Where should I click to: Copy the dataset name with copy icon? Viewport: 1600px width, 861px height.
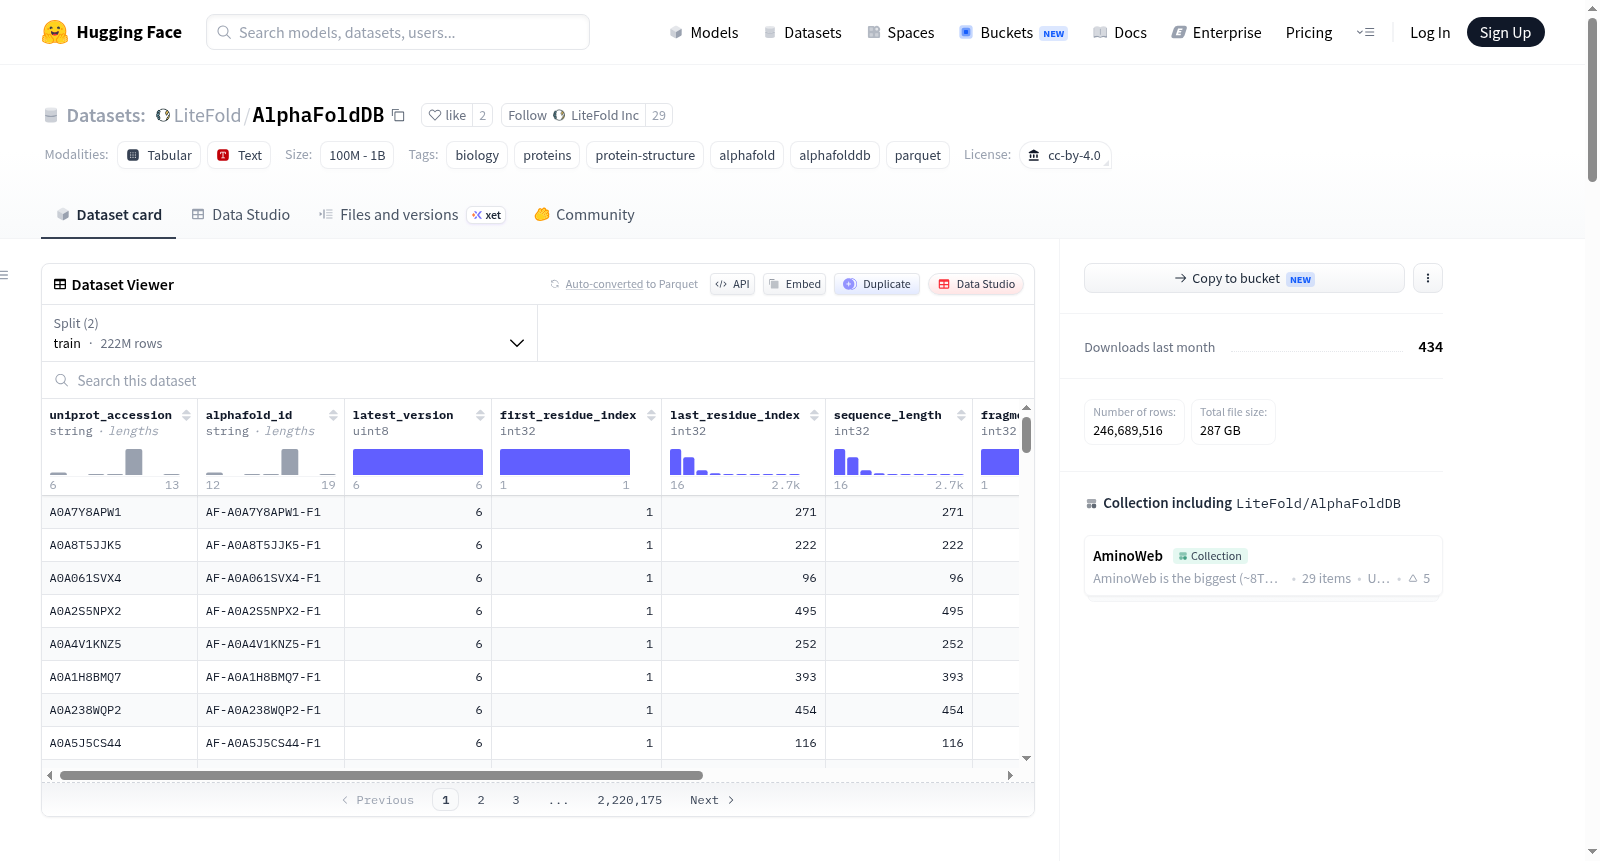point(398,115)
